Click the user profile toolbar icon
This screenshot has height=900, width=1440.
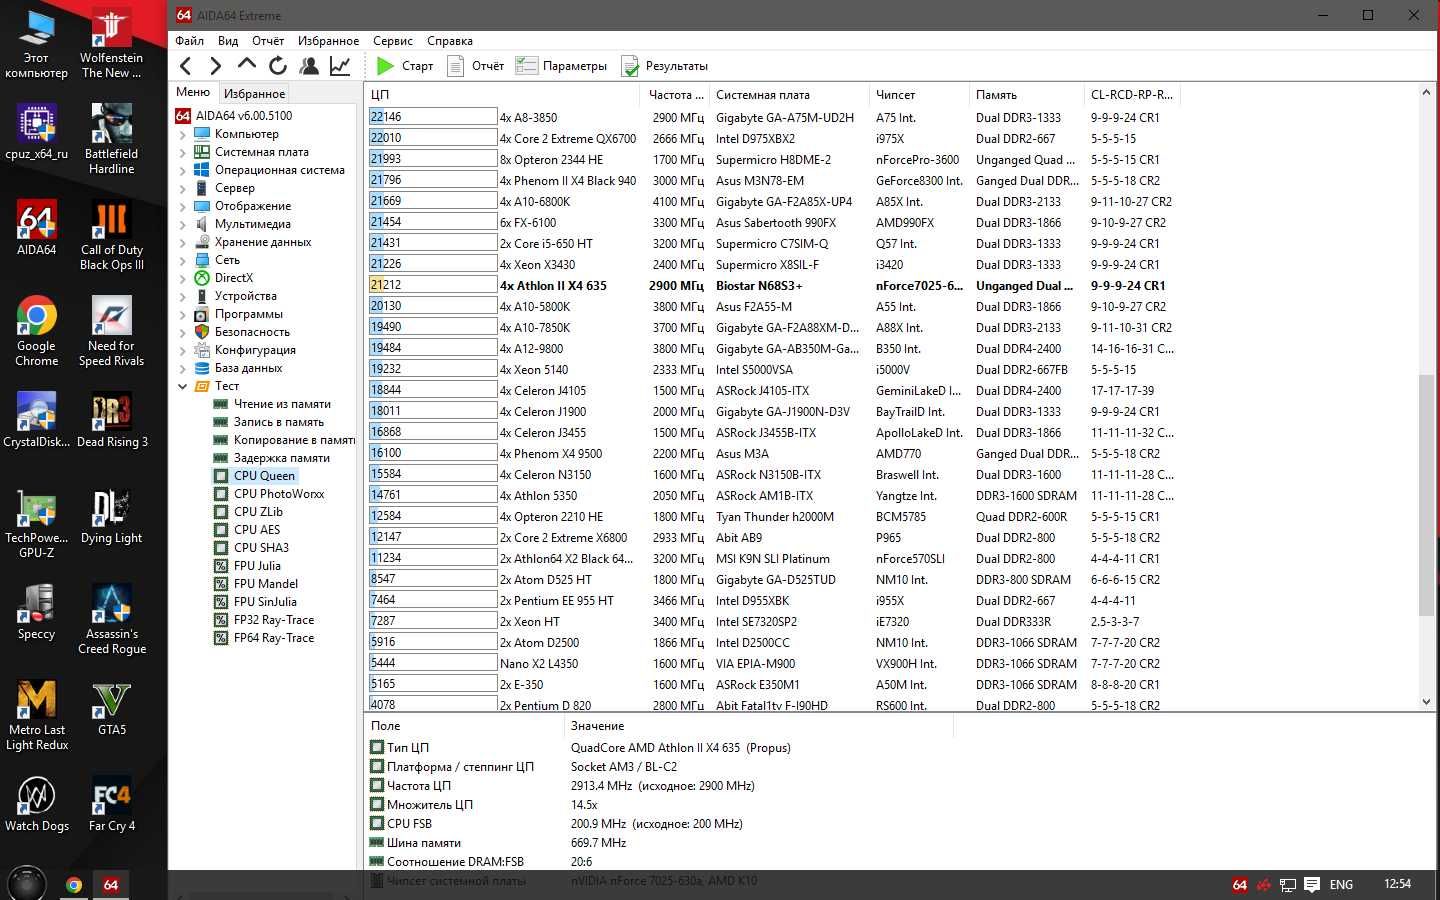[309, 66]
